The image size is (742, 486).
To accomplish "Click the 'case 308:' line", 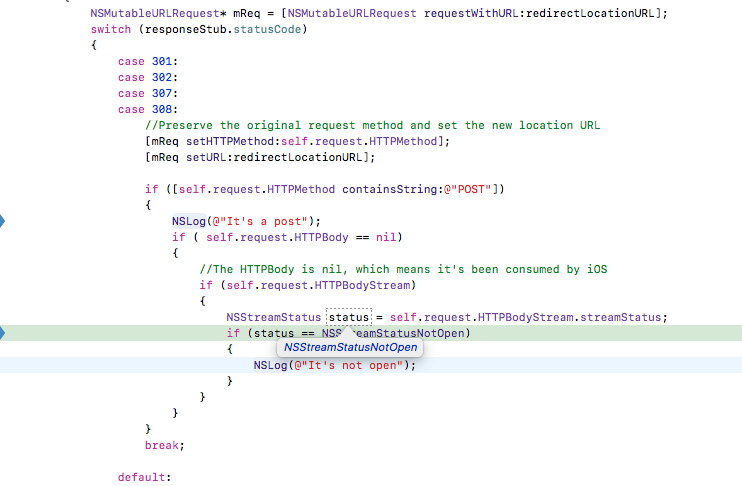I will (x=148, y=109).
